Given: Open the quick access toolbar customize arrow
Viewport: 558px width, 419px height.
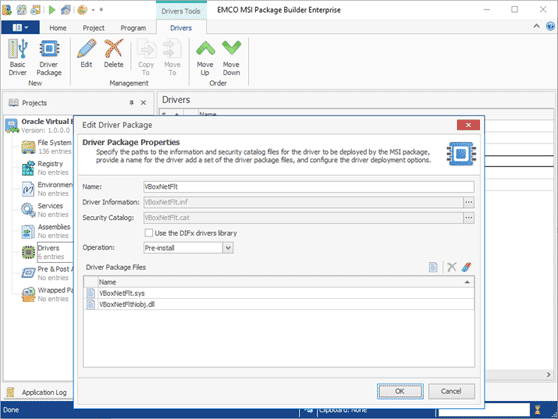Looking at the screenshot, I should pyautogui.click(x=101, y=10).
